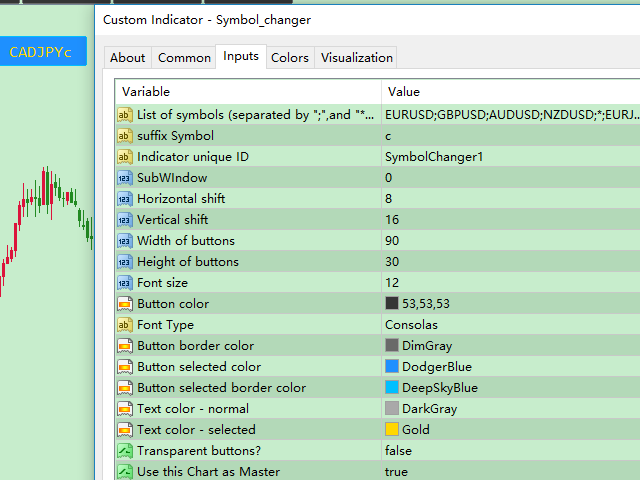The image size is (640, 480).
Task: Select the Horizontal shift label
Action: pos(181,199)
